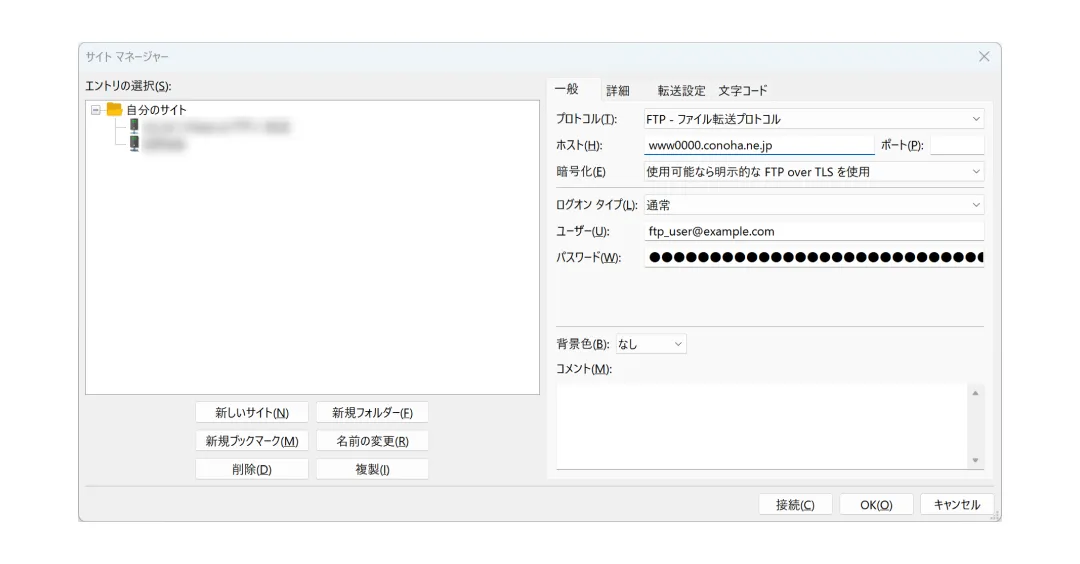This screenshot has width=1080, height=564.
Task: Switch to the 詳細 tab
Action: coord(618,91)
